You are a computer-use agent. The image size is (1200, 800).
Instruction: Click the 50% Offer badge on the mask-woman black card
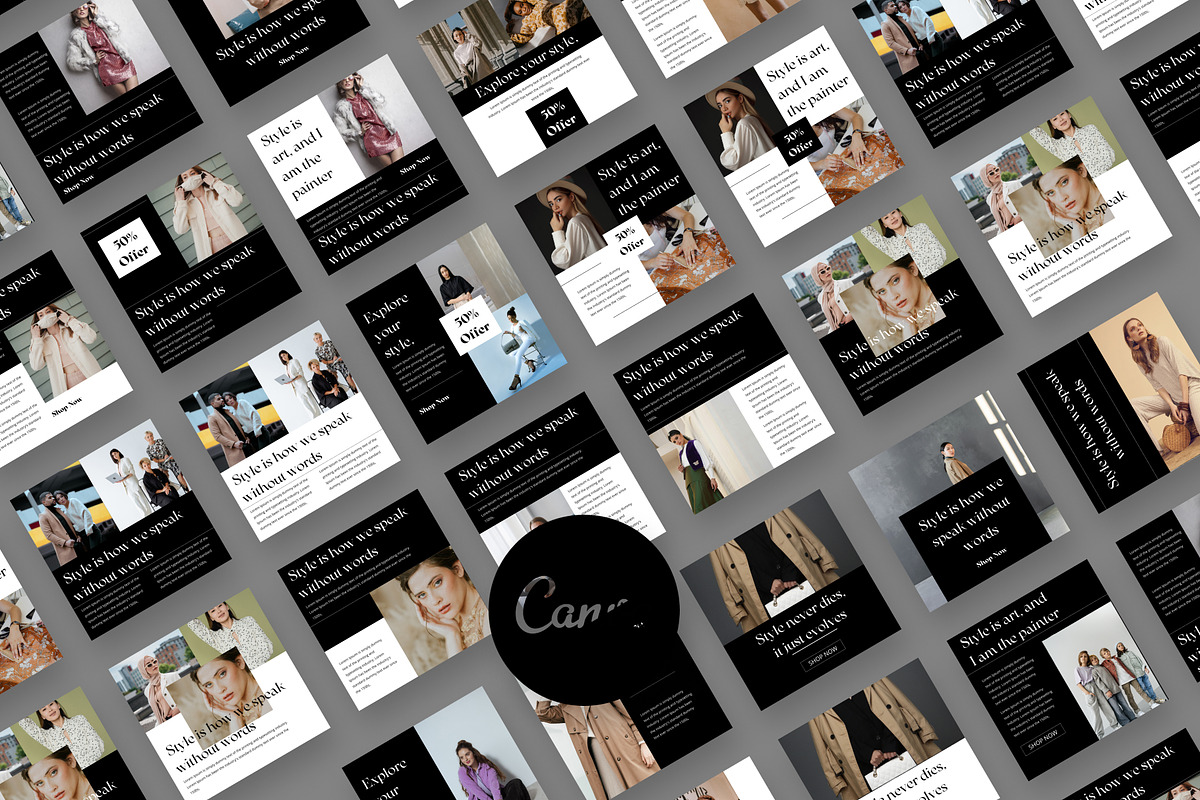click(131, 248)
